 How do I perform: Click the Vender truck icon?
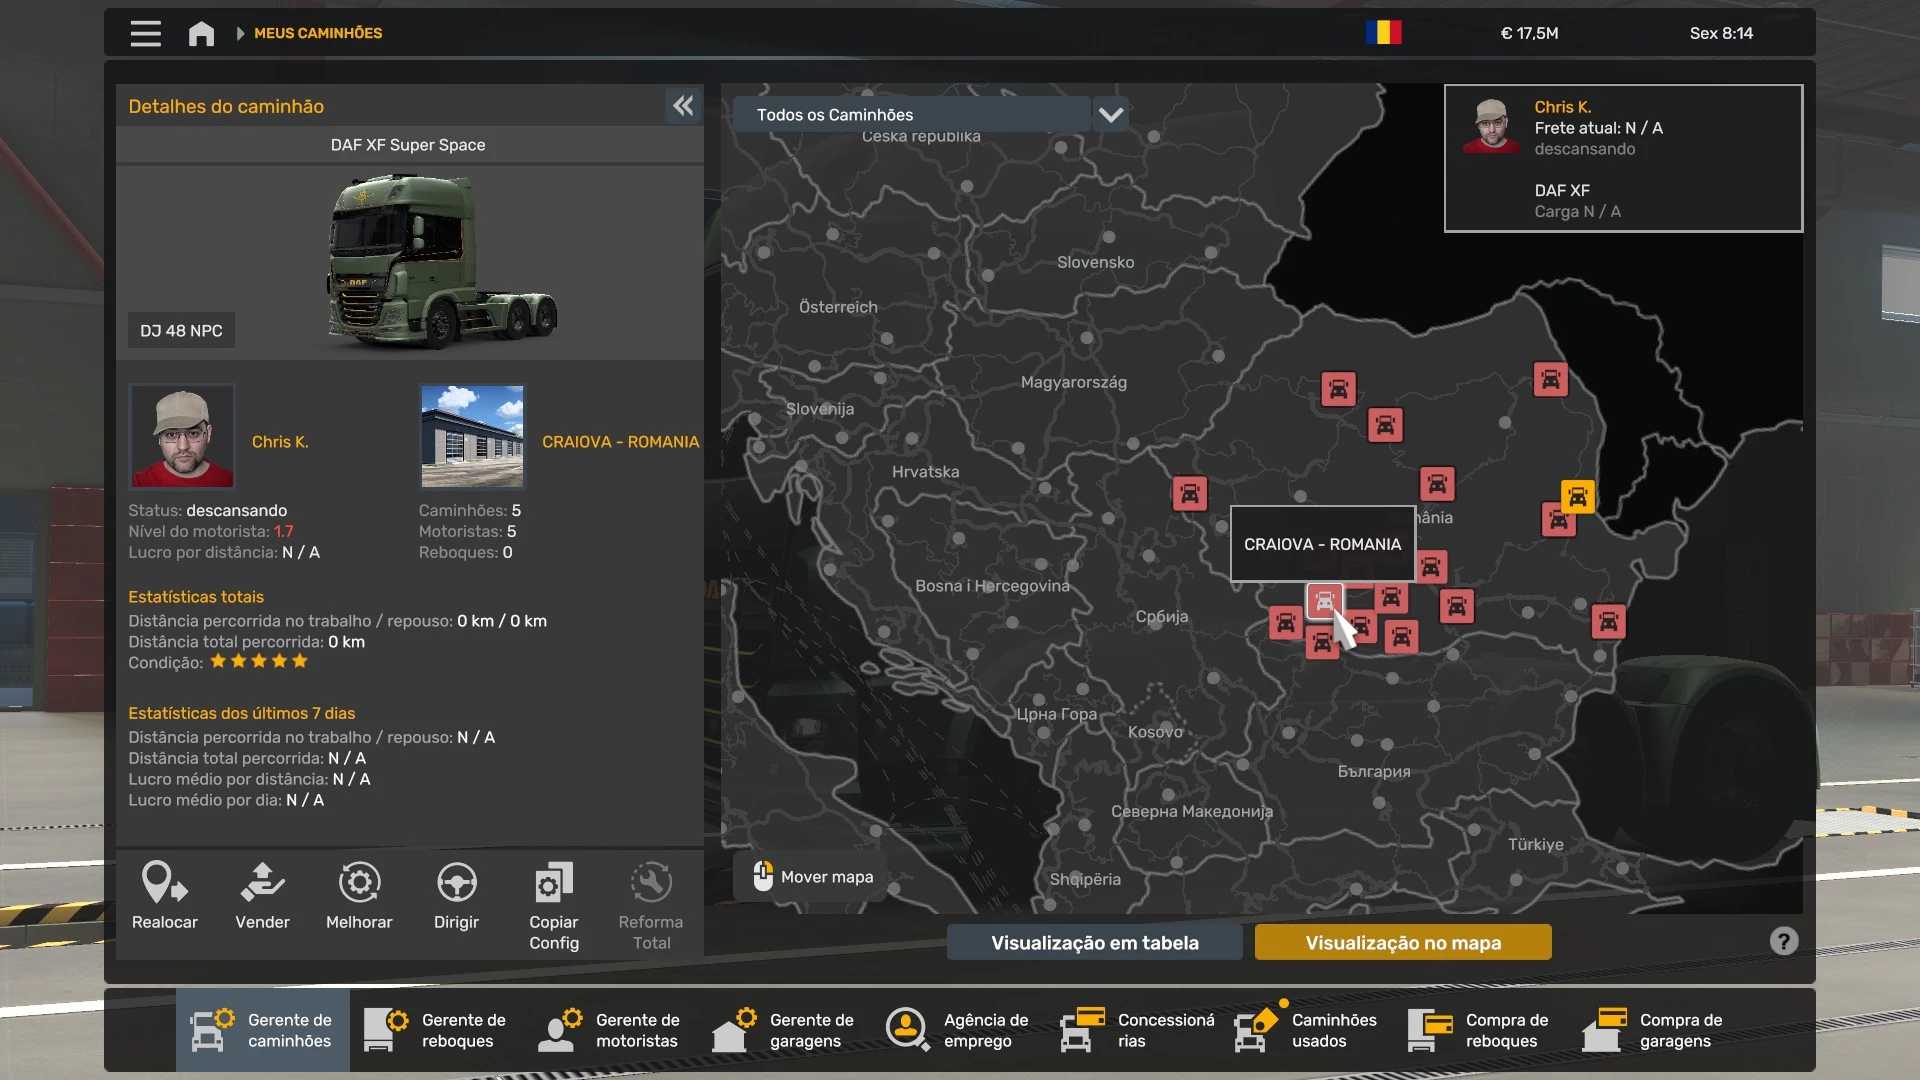point(262,883)
